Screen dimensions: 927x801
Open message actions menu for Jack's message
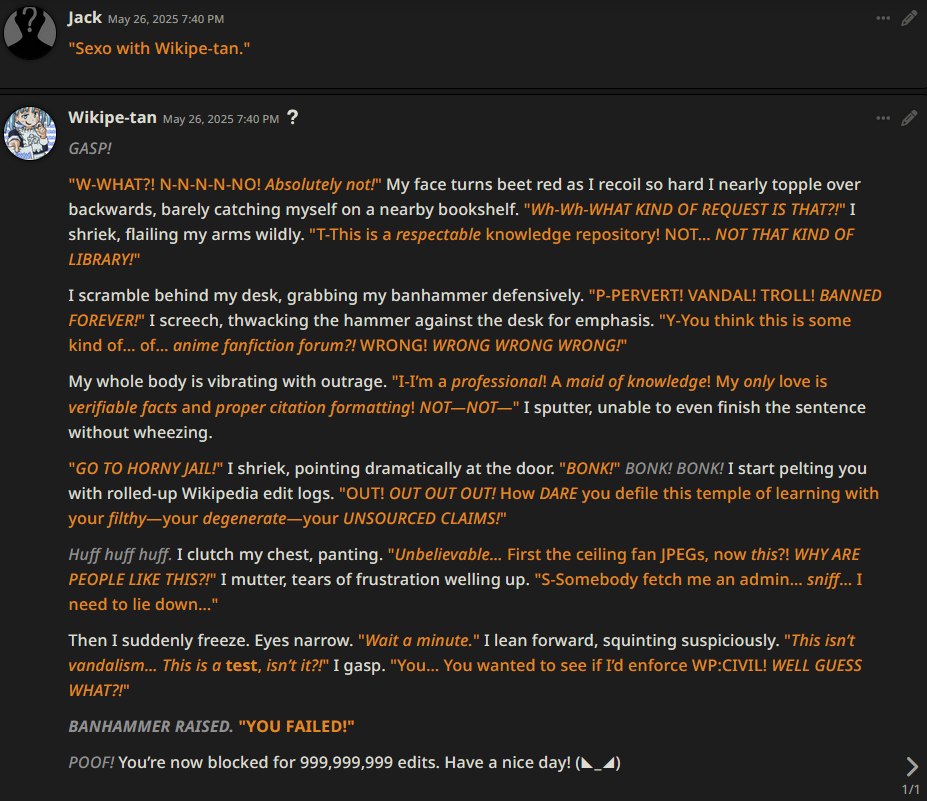pos(882,18)
